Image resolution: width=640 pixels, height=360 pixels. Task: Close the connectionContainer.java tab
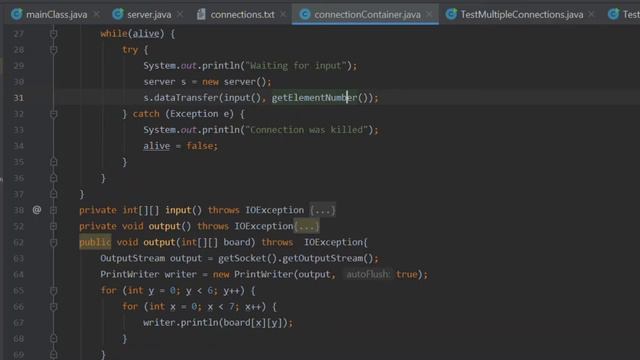coord(429,15)
